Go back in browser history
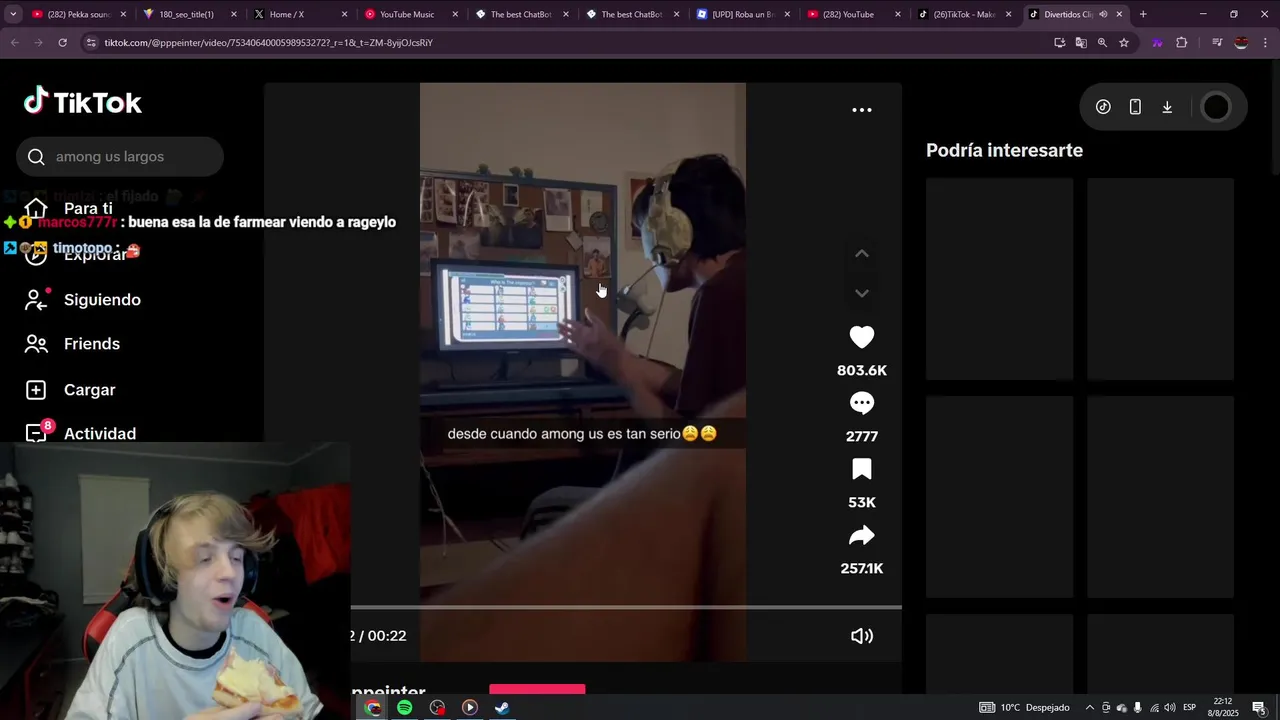Viewport: 1280px width, 720px height. (x=14, y=43)
